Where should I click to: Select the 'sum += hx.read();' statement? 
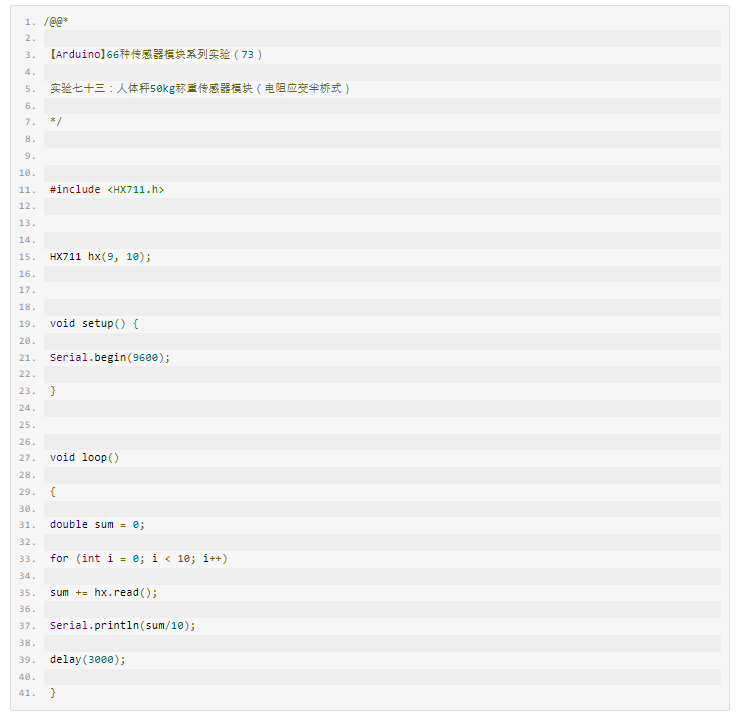[104, 593]
